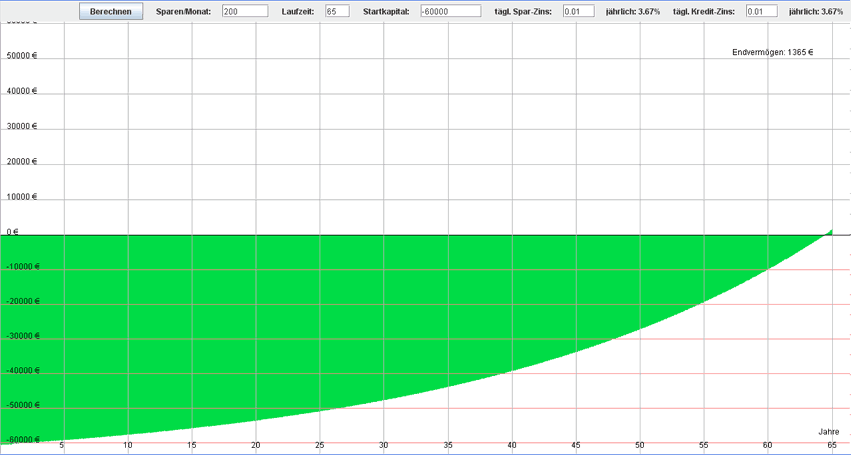Click the -60000 € y-axis label

(21, 440)
